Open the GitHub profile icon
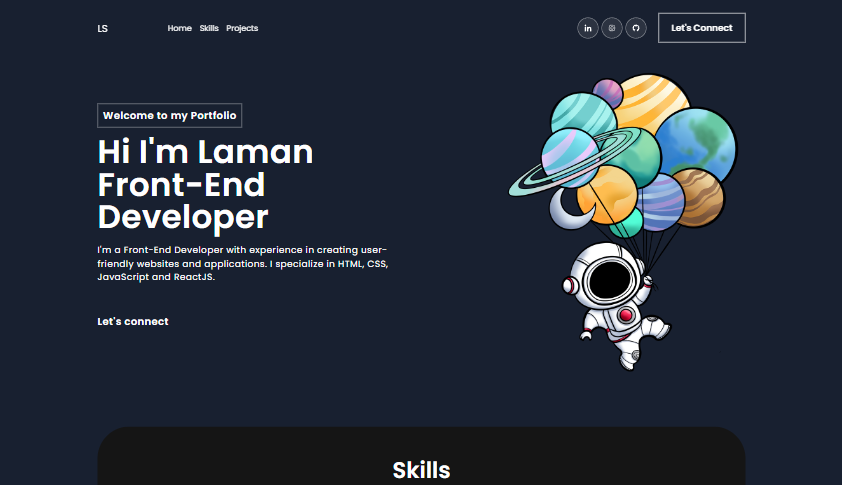This screenshot has width=842, height=485. pyautogui.click(x=636, y=28)
